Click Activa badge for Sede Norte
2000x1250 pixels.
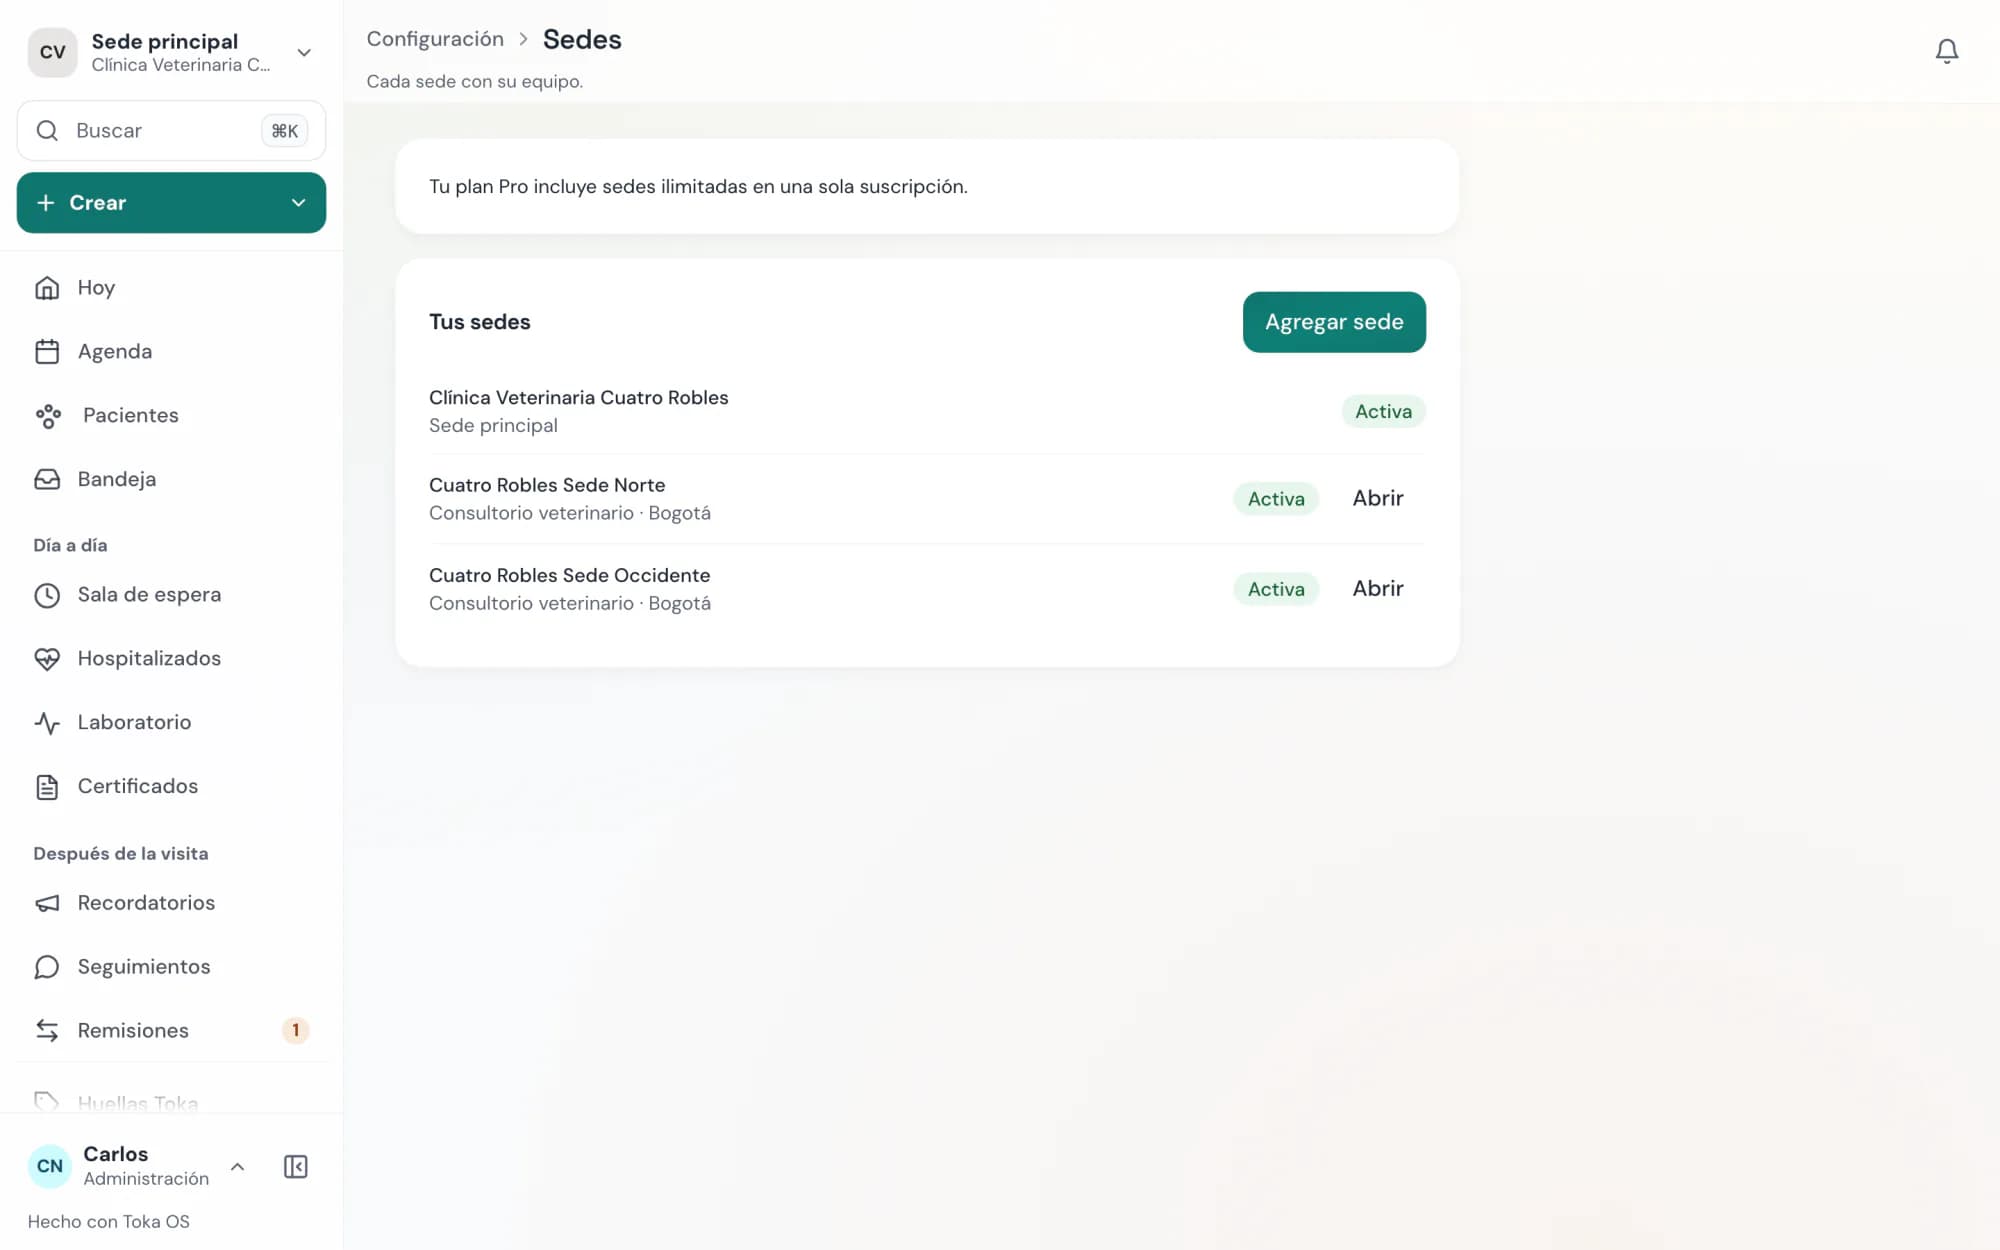pyautogui.click(x=1276, y=499)
